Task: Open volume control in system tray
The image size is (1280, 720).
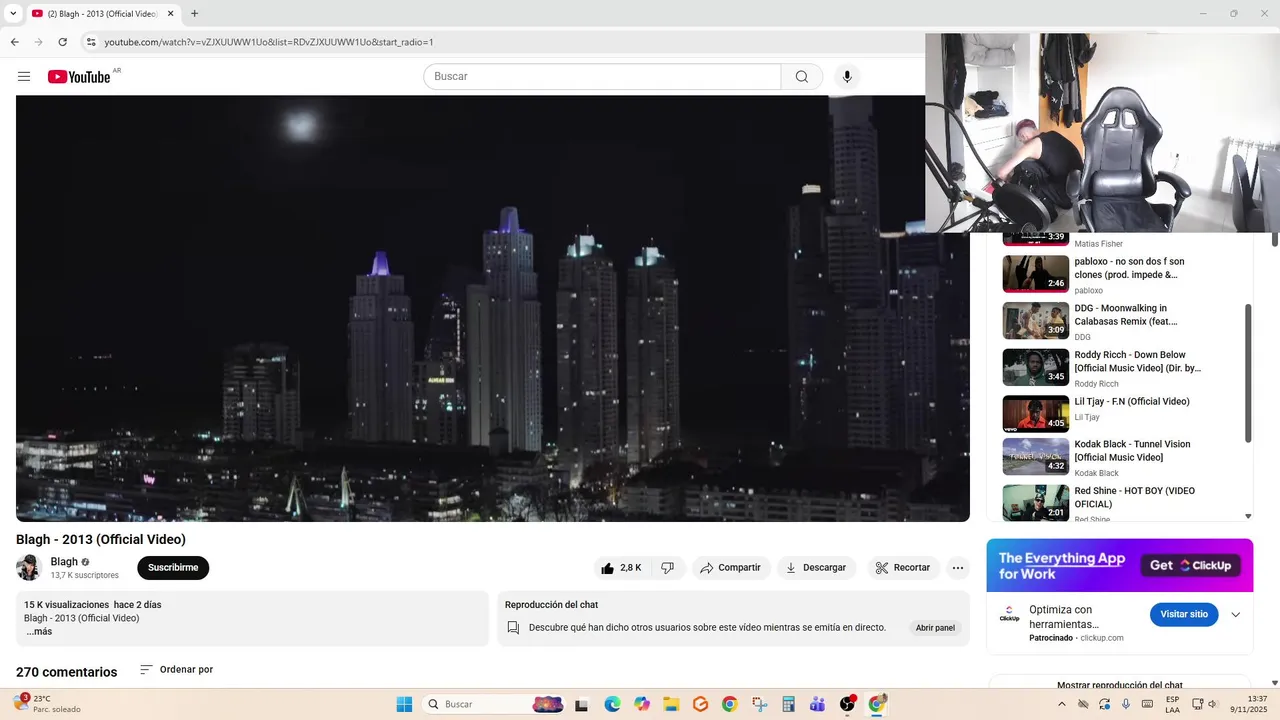Action: click(1213, 704)
